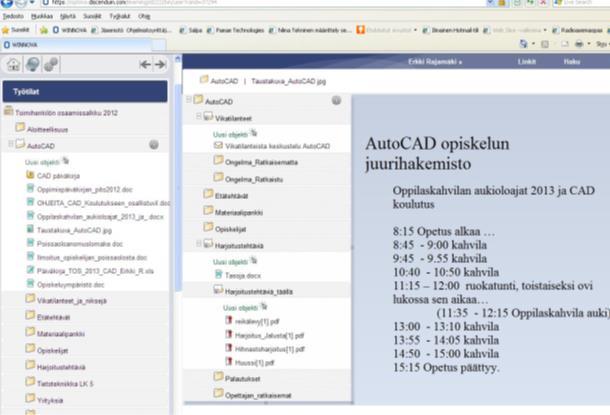
Task: Open the Salpa favorites bar link
Action: 191,30
